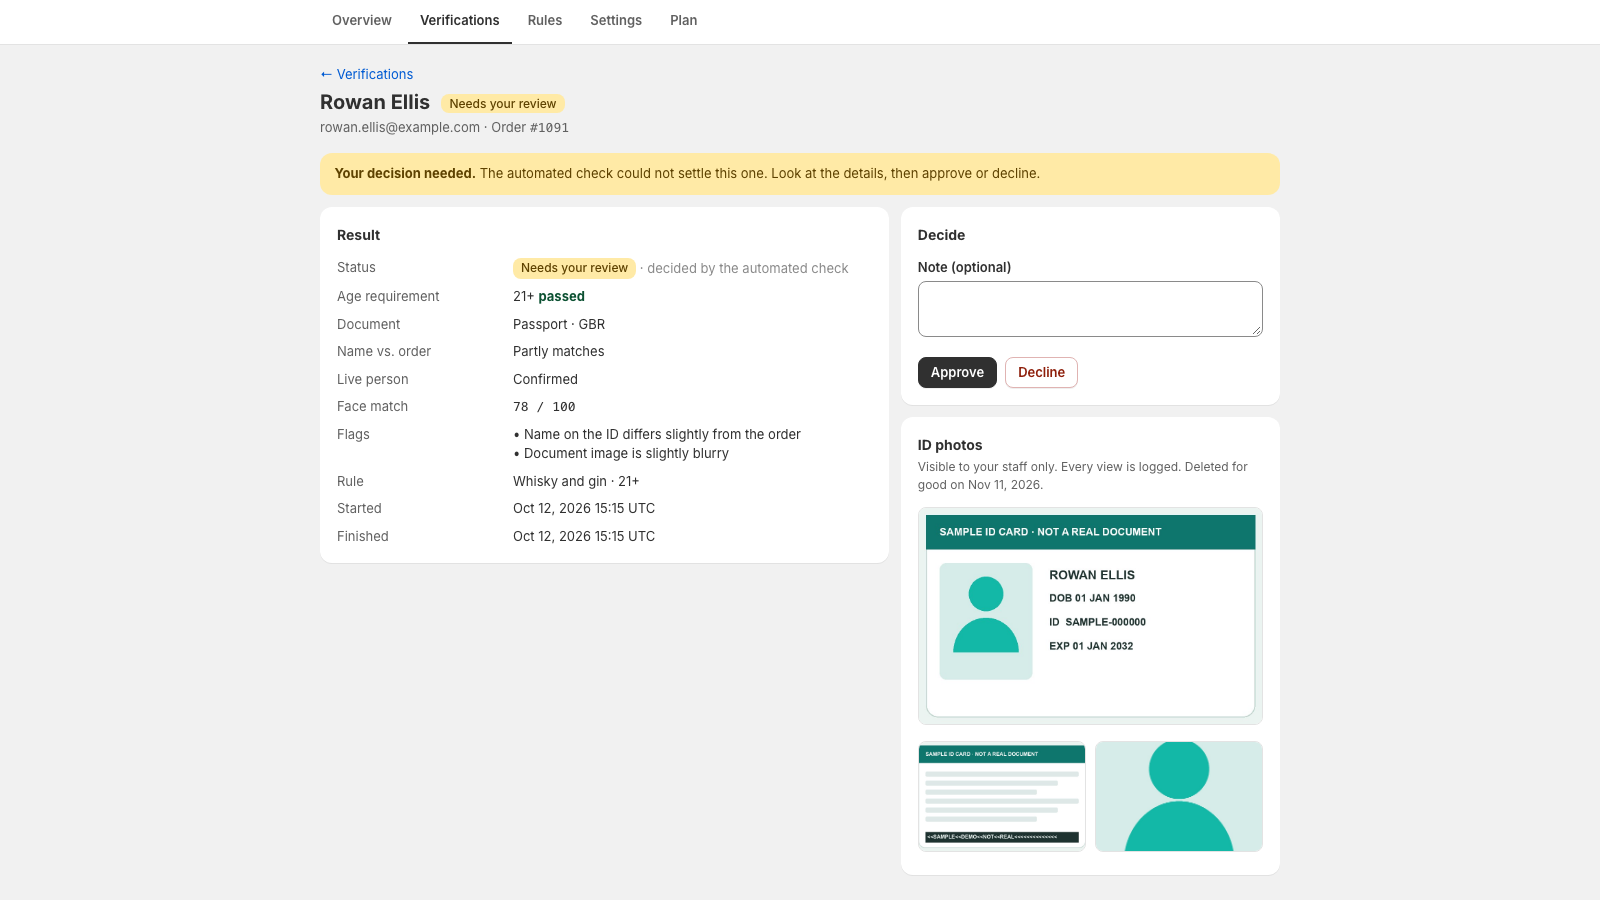Click the rule 'Whisky and gin · 21+'
This screenshot has height=900, width=1600.
(x=576, y=481)
